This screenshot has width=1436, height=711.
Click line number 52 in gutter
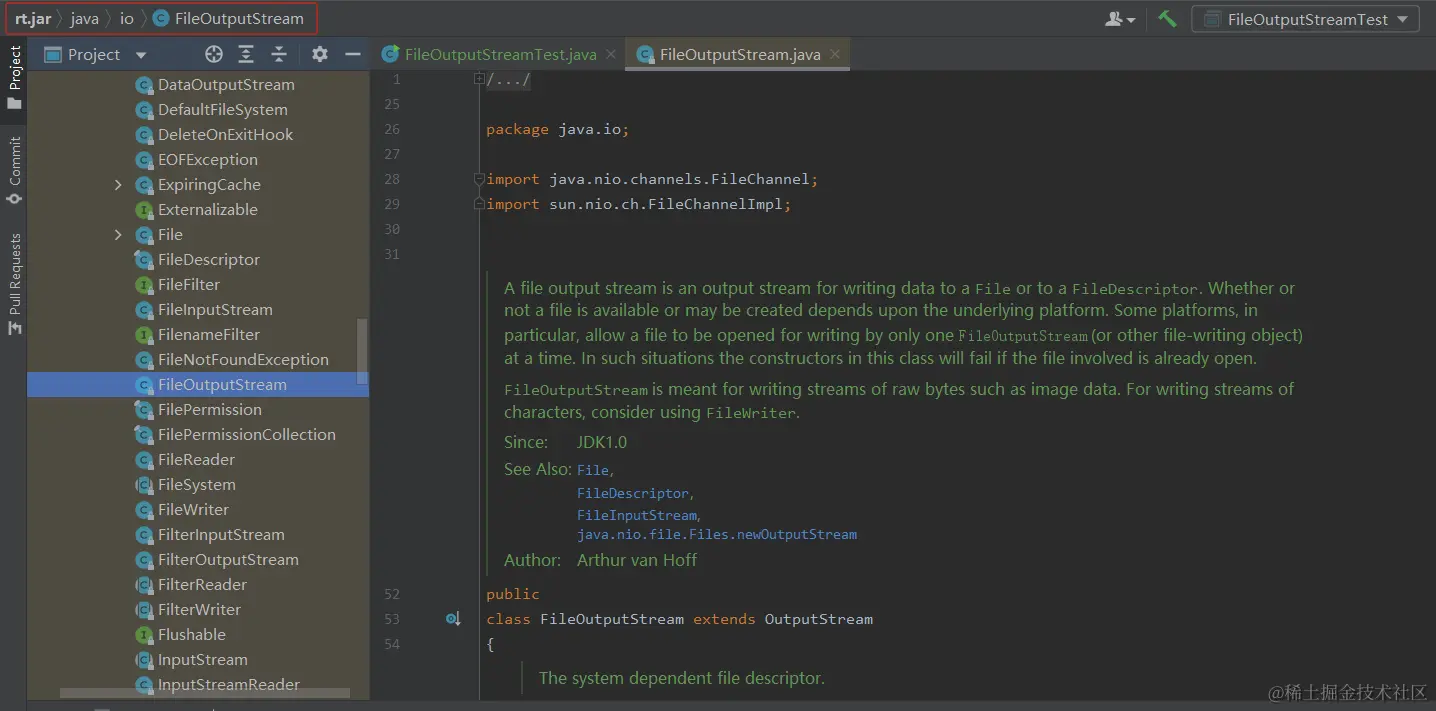pos(391,594)
